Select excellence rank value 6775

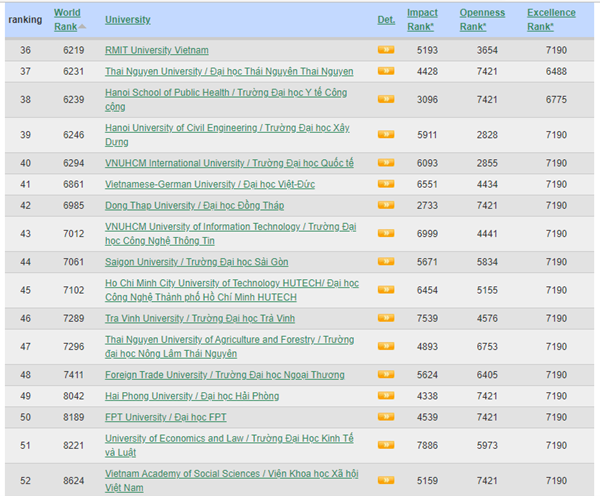[556, 100]
